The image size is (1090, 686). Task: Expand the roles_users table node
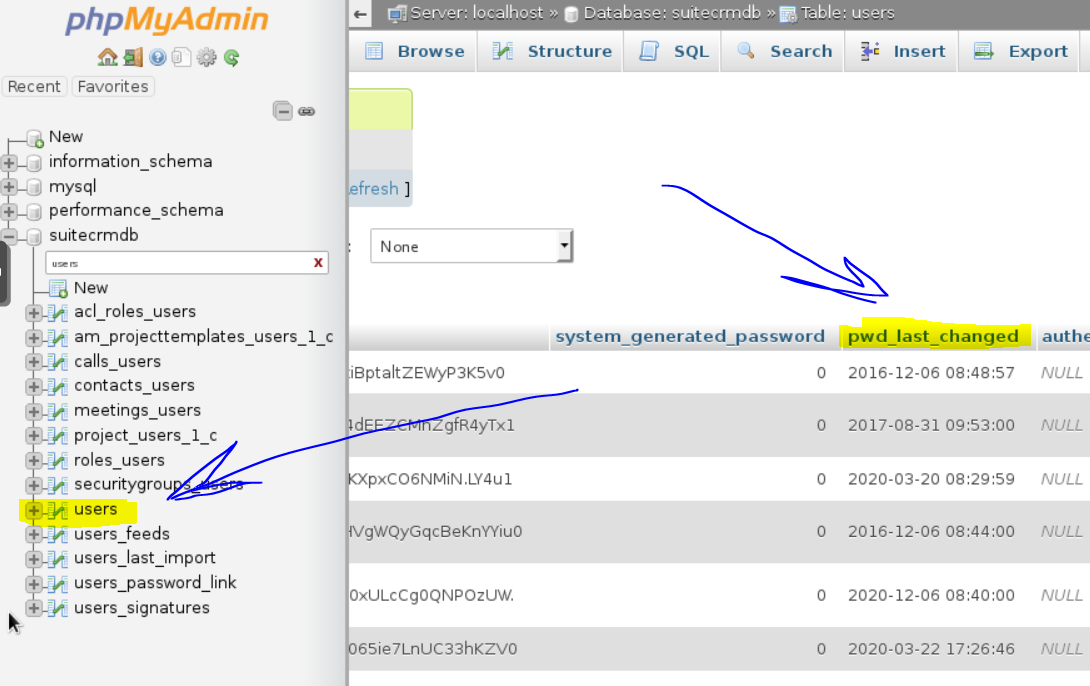pos(33,461)
